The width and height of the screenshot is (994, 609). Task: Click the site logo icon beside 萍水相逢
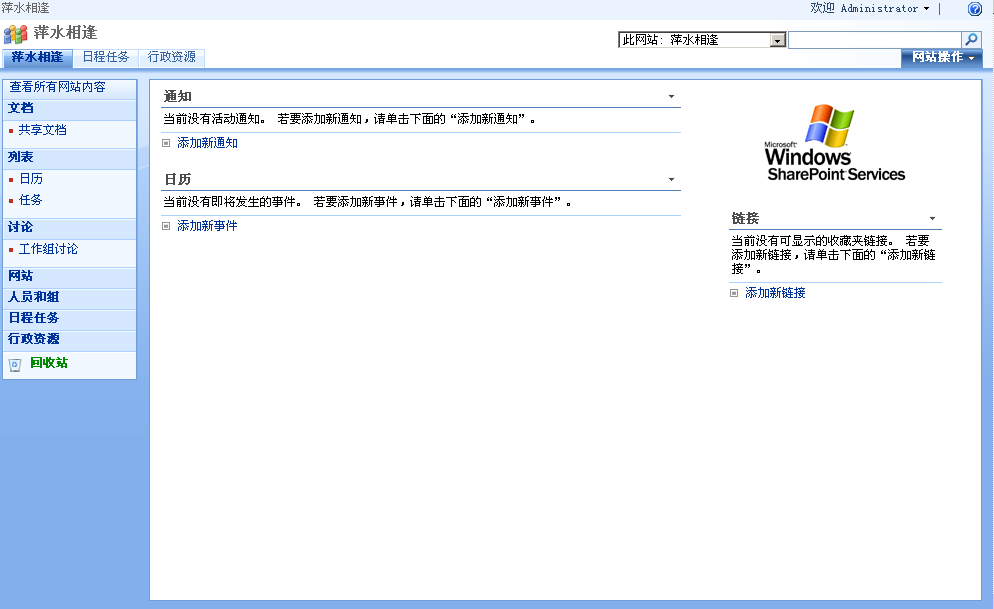tap(15, 34)
